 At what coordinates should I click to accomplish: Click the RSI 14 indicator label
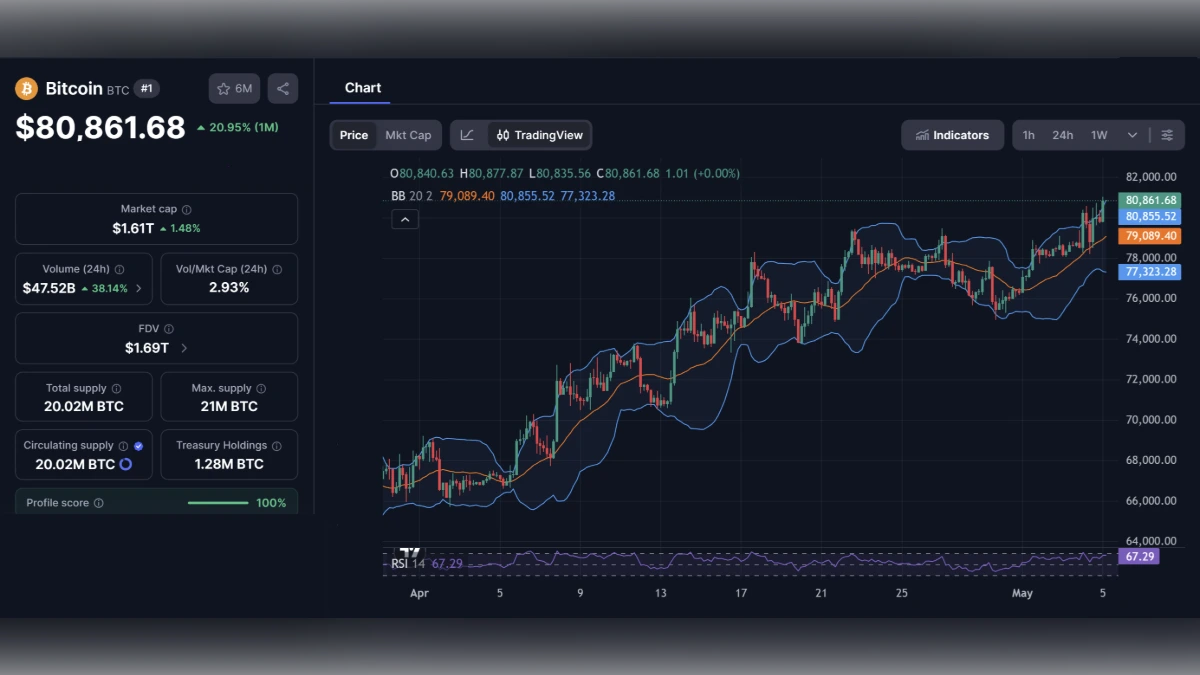tap(408, 564)
